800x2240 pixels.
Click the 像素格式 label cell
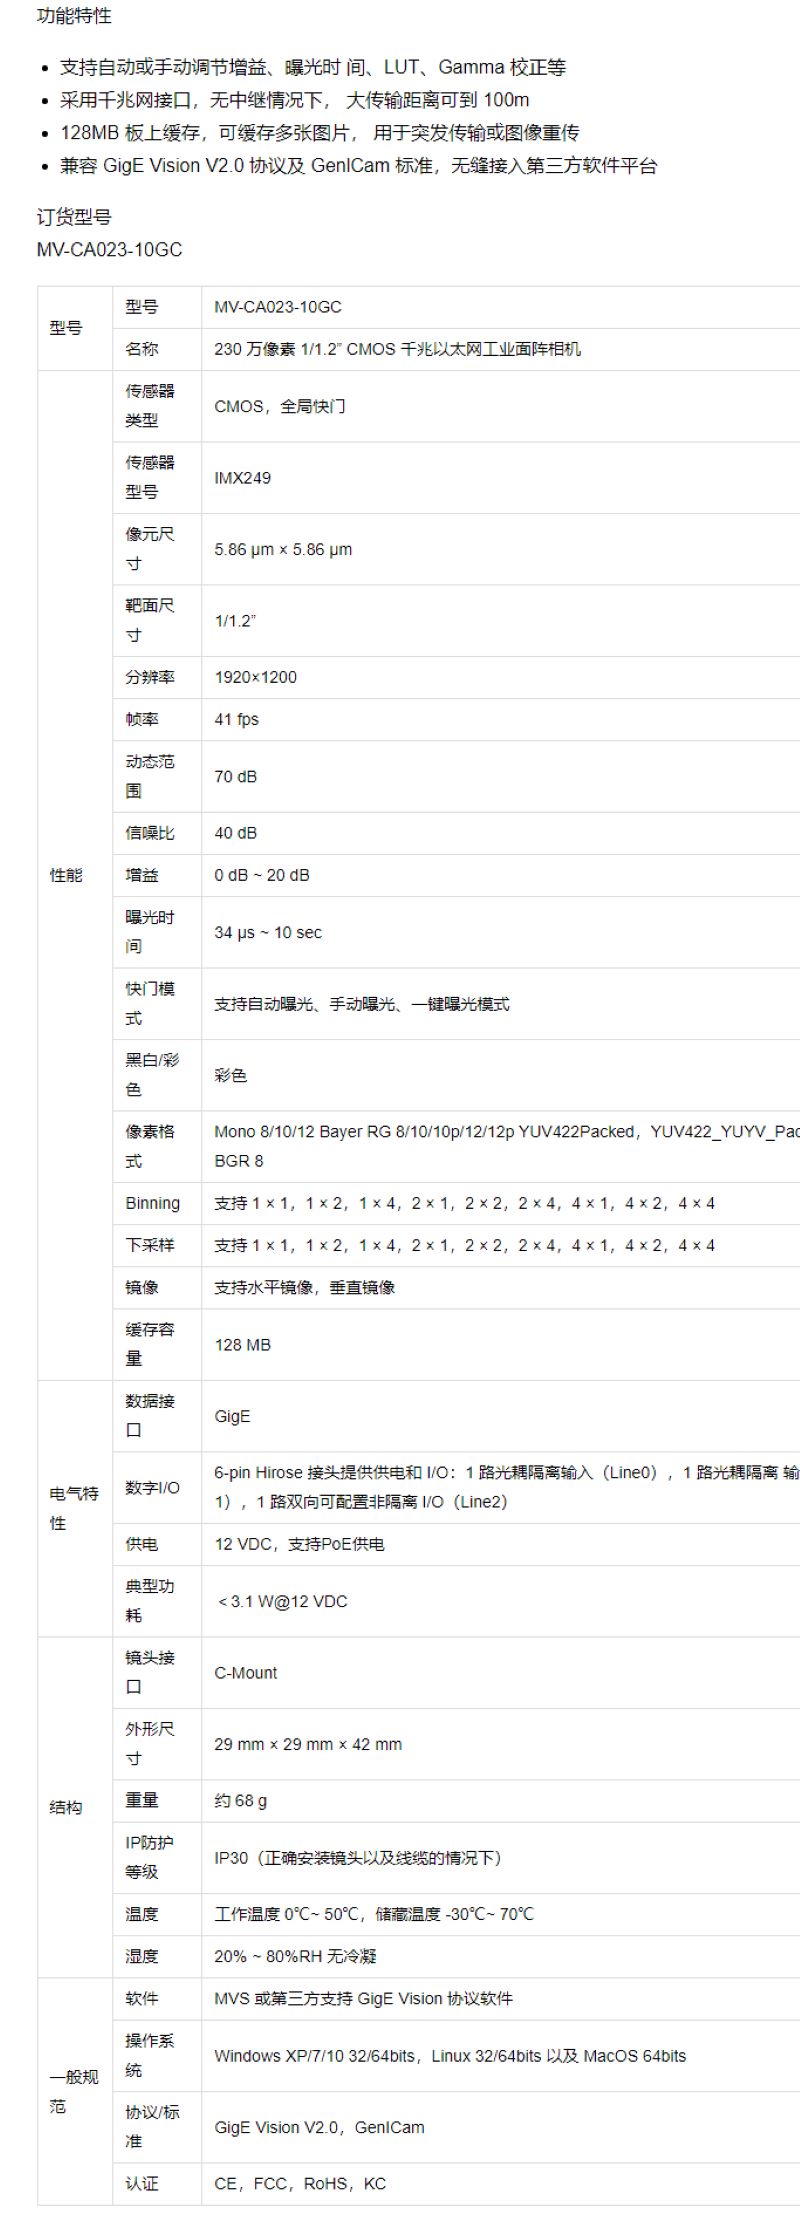coord(157,1146)
